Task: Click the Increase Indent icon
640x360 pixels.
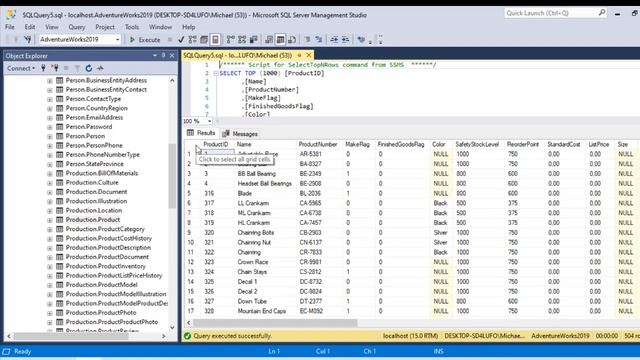Action: [x=345, y=40]
